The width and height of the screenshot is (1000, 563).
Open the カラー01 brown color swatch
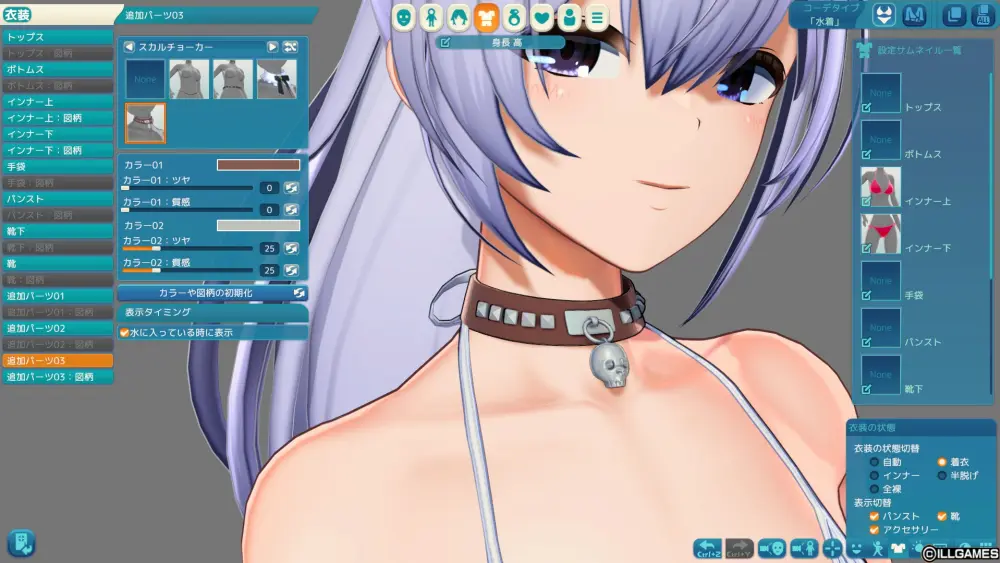click(x=258, y=165)
